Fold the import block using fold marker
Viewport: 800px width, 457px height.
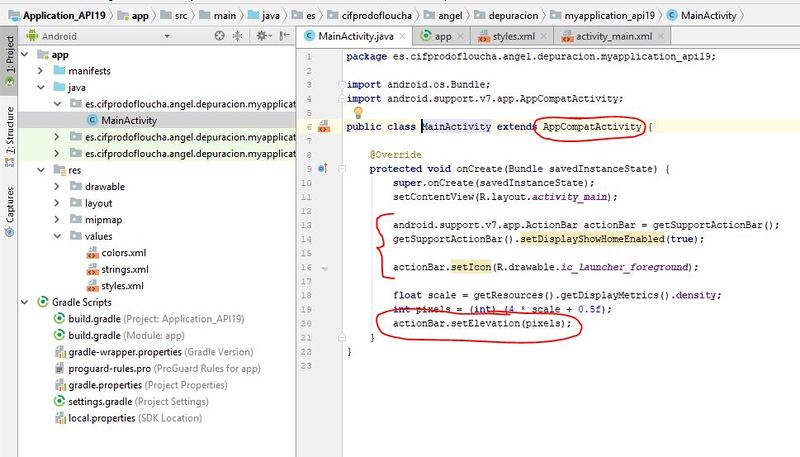342,84
